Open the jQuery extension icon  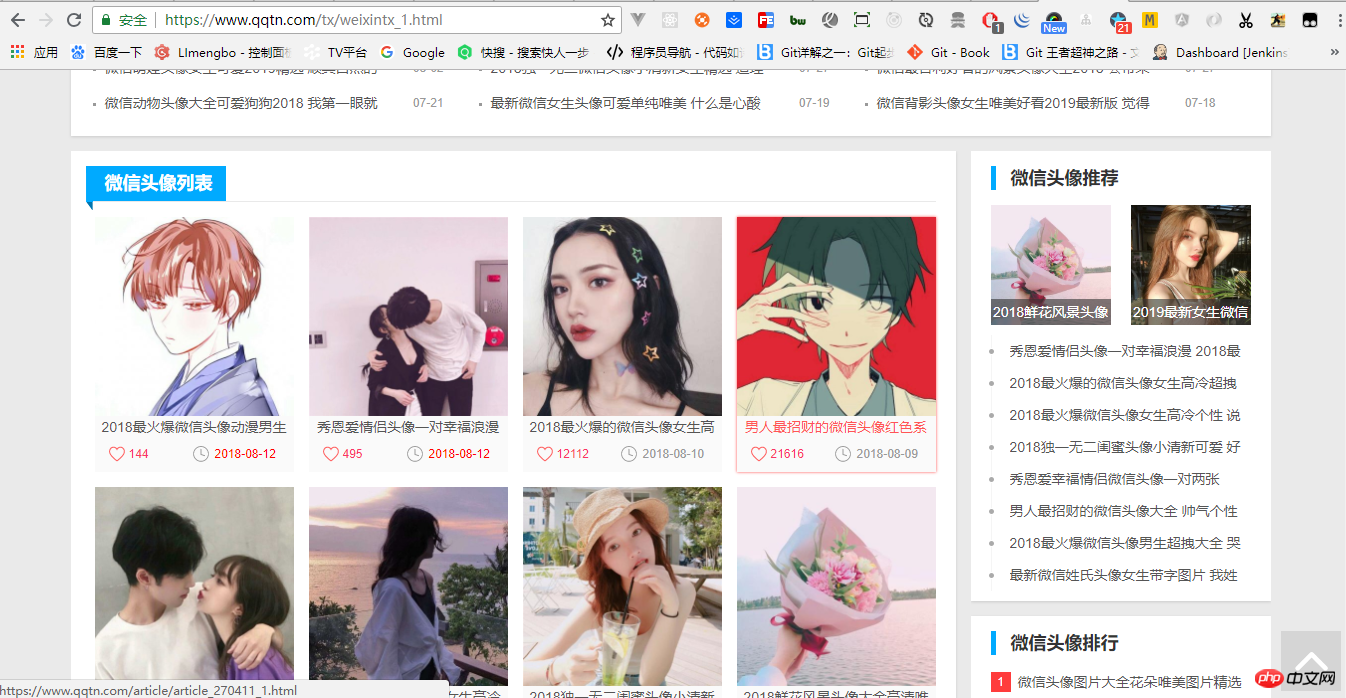(x=1022, y=20)
